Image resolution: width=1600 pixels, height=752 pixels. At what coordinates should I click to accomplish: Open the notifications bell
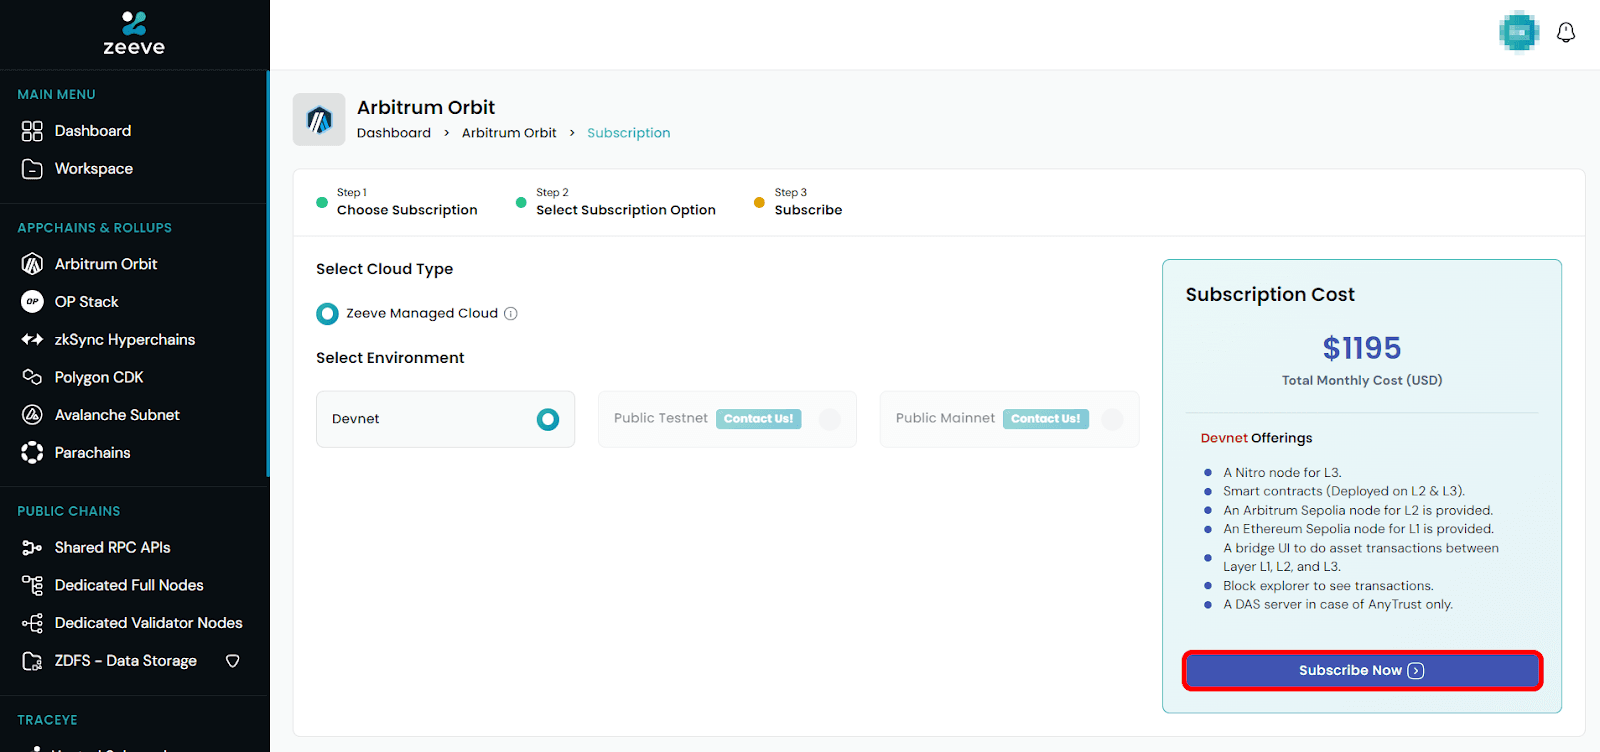1566,33
